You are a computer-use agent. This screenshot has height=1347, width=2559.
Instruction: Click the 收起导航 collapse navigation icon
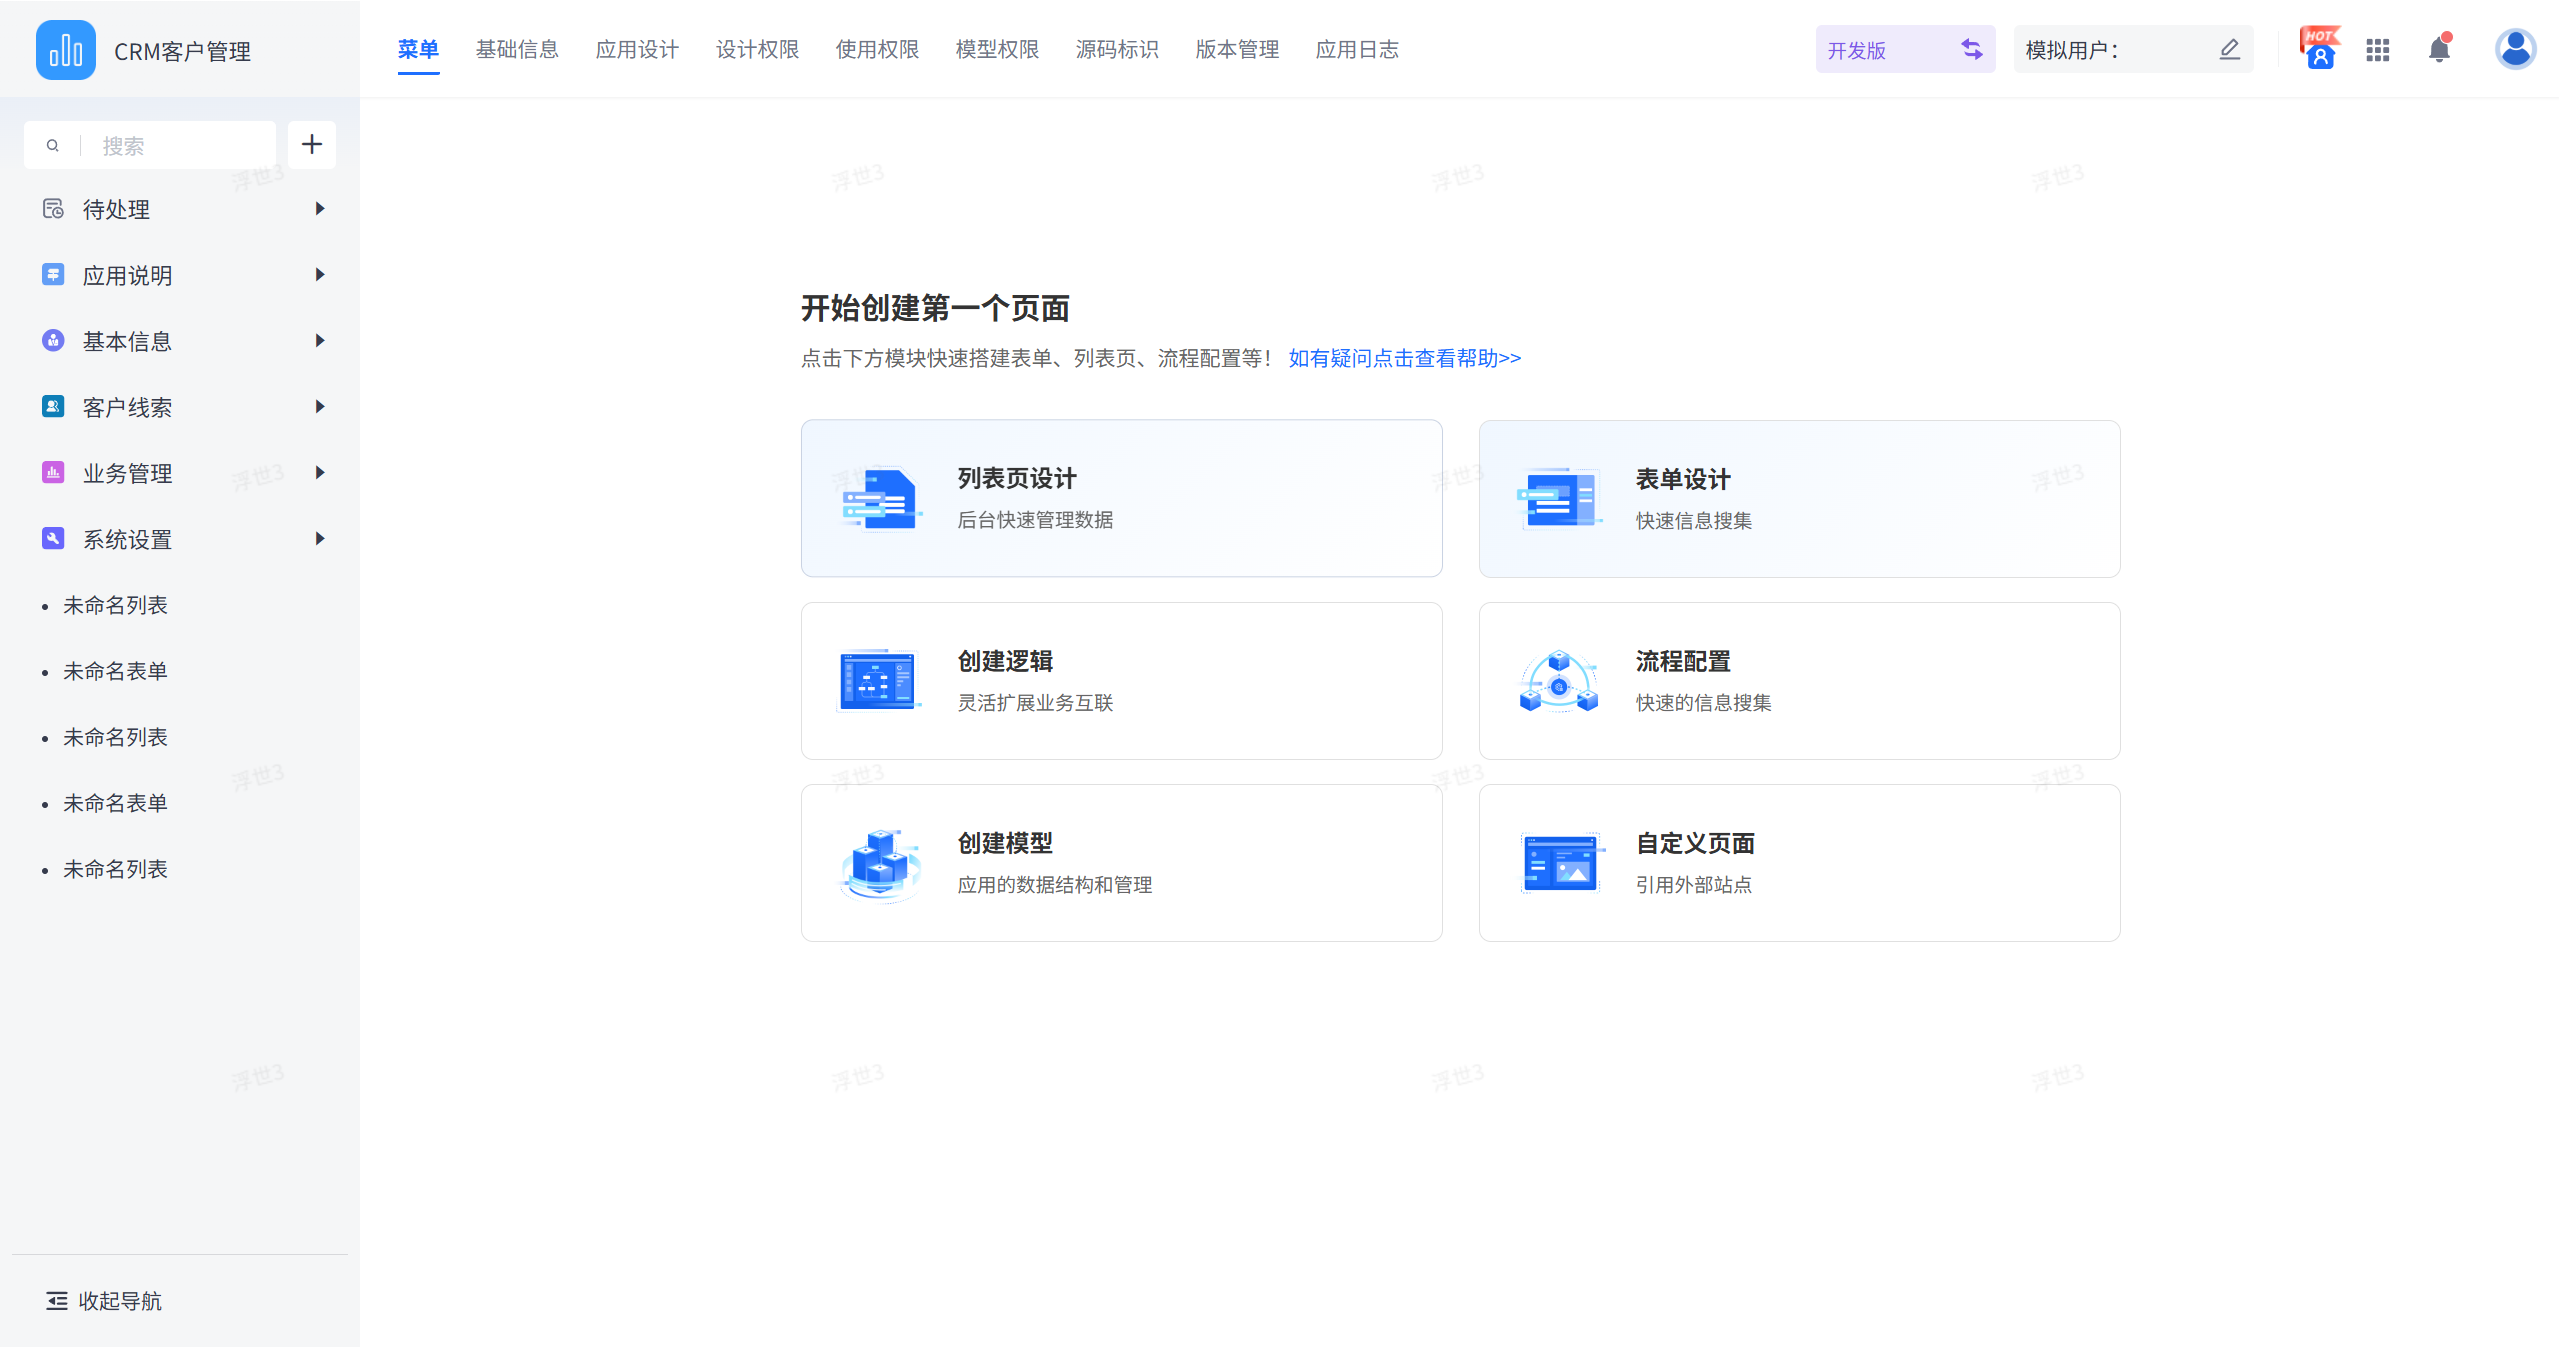(57, 1300)
